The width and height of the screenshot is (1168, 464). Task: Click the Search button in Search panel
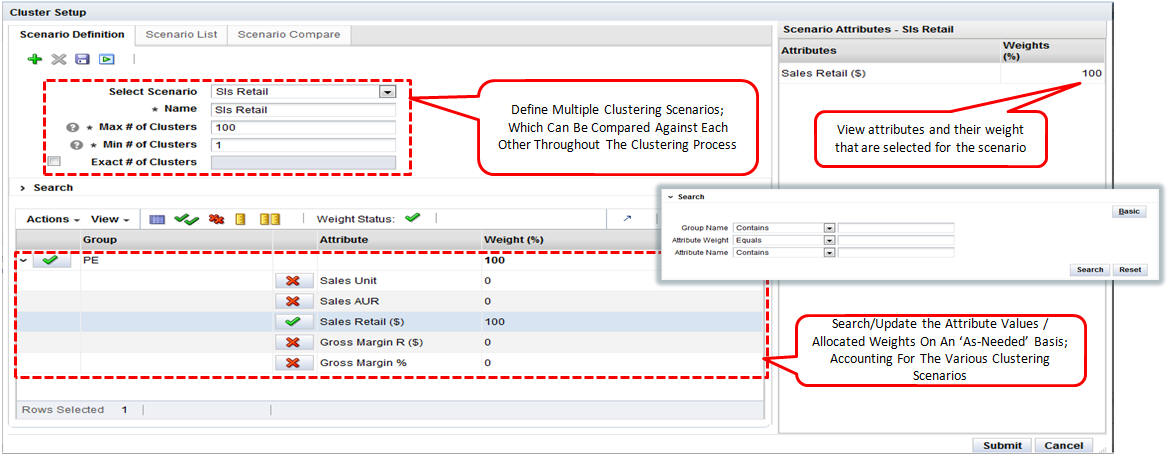(1090, 270)
